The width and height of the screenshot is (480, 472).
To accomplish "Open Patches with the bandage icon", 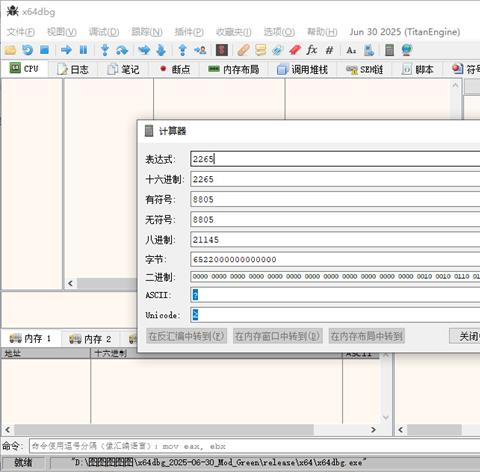I will coord(243,50).
